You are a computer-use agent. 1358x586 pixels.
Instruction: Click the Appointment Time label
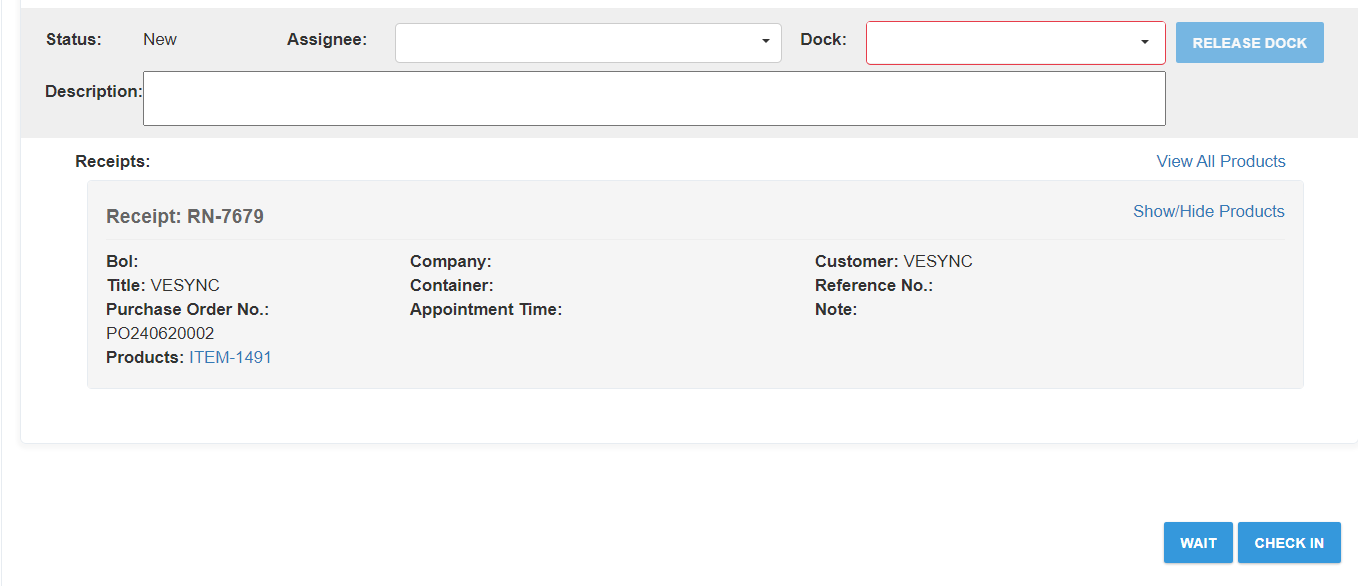[x=486, y=309]
